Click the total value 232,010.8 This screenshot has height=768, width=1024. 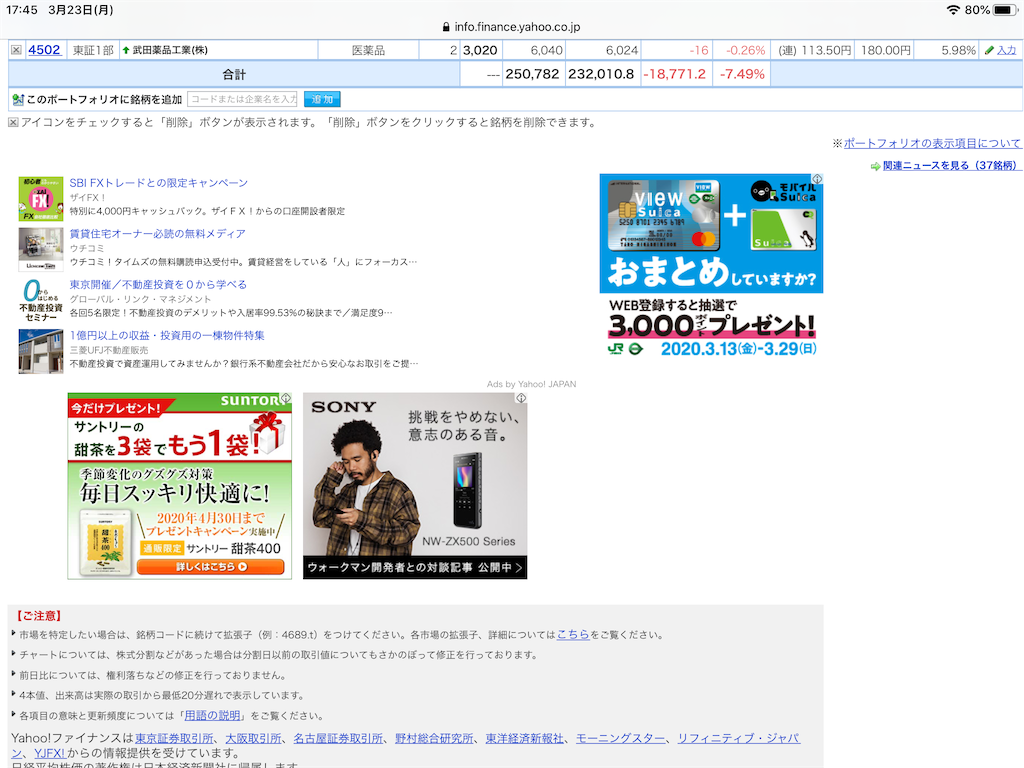[x=601, y=74]
